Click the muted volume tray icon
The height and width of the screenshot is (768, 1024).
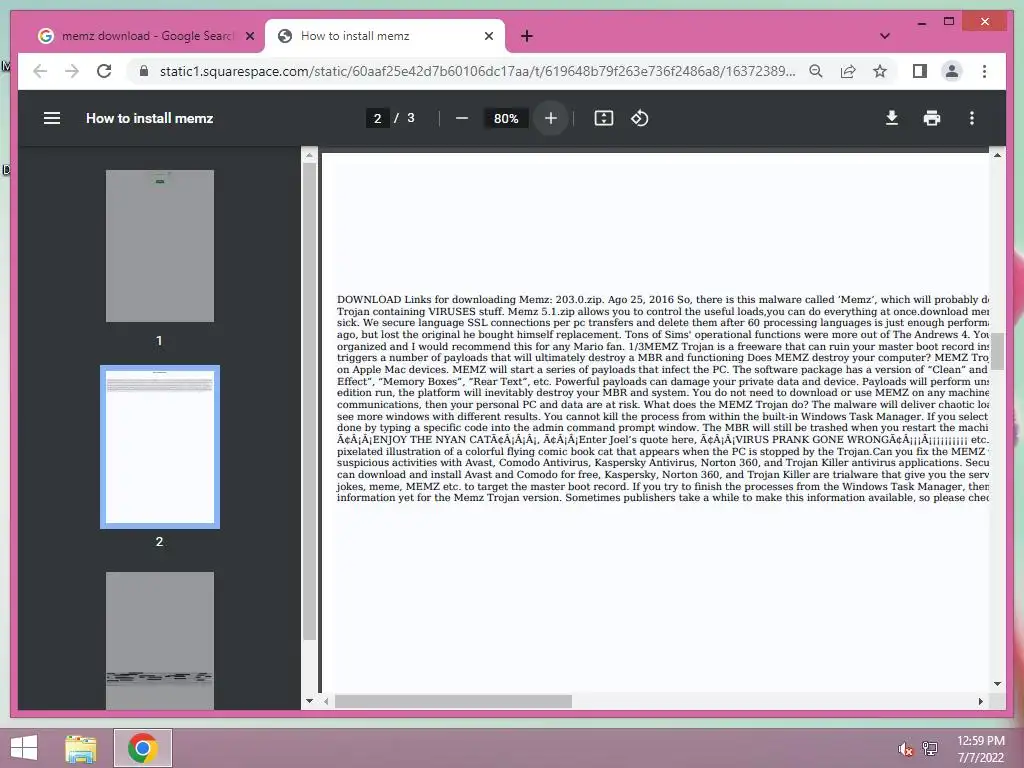click(x=905, y=749)
